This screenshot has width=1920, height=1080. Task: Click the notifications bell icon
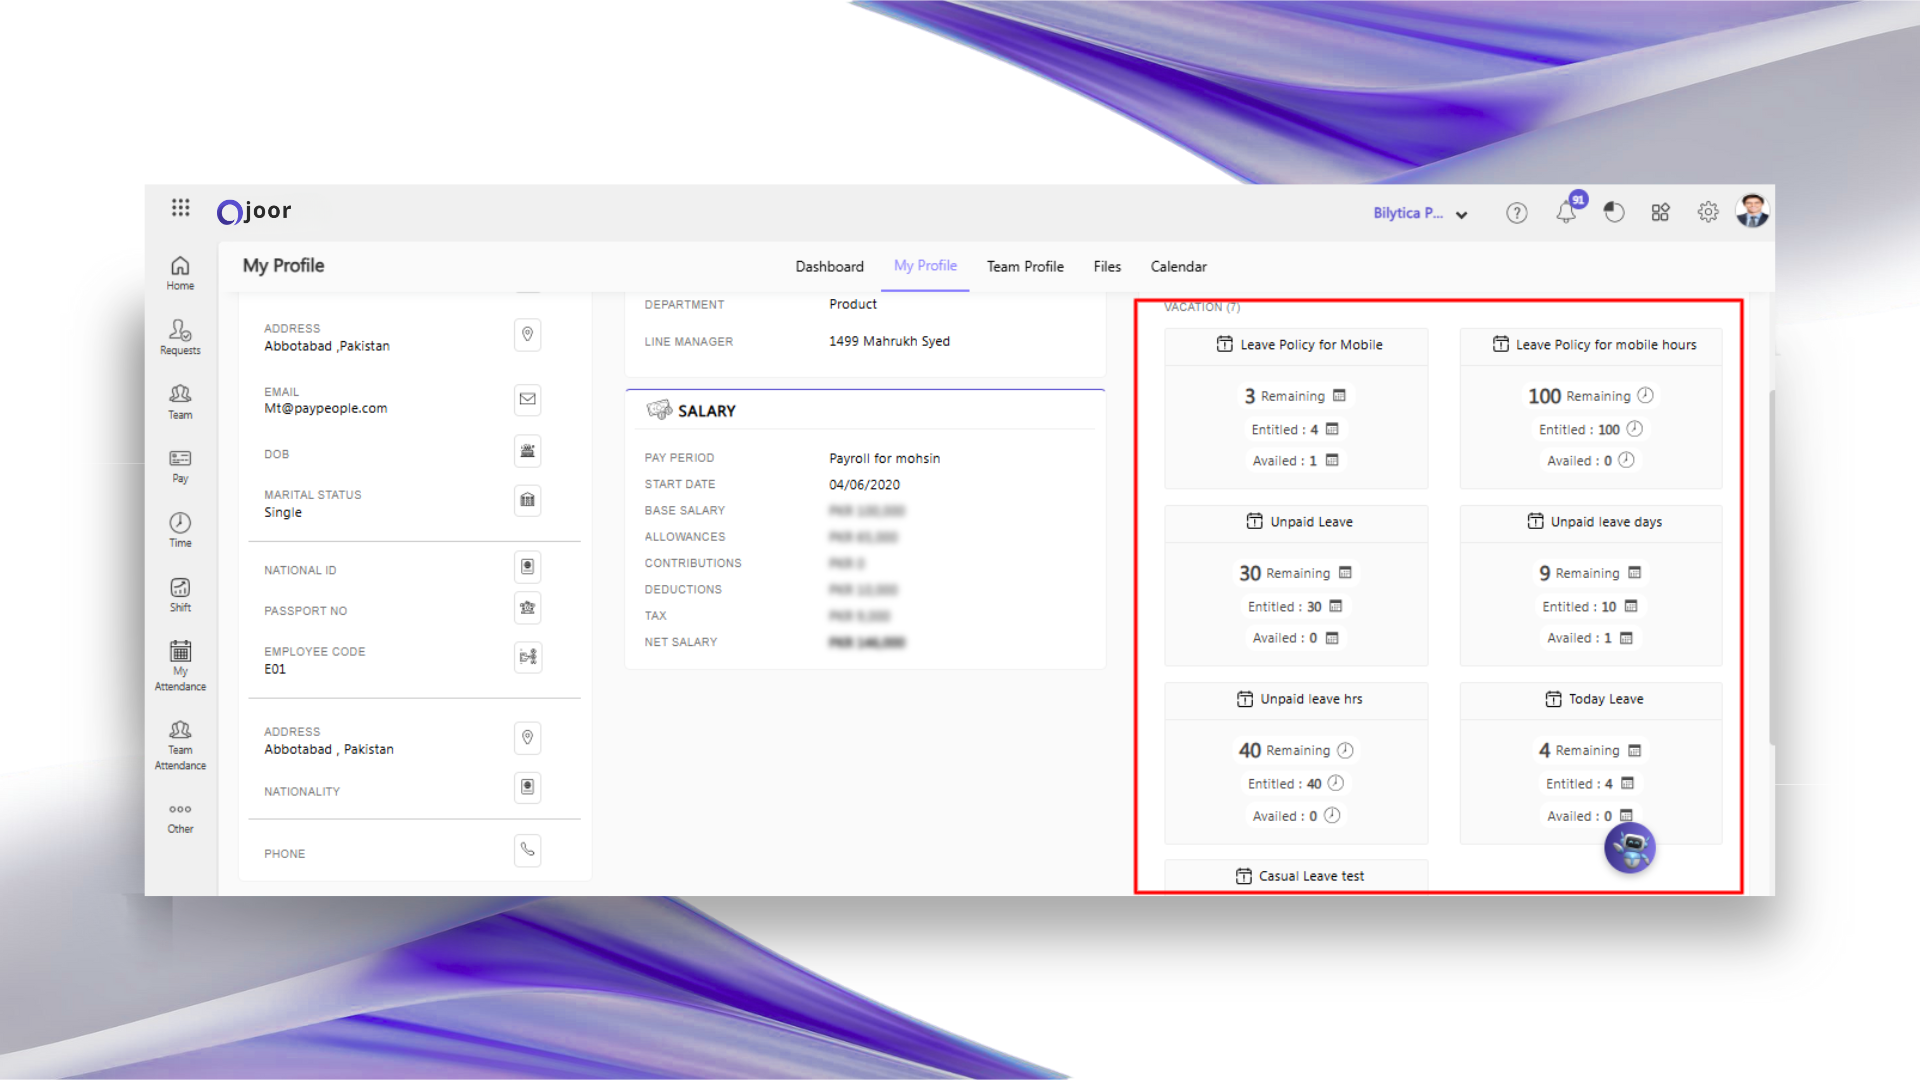point(1566,212)
